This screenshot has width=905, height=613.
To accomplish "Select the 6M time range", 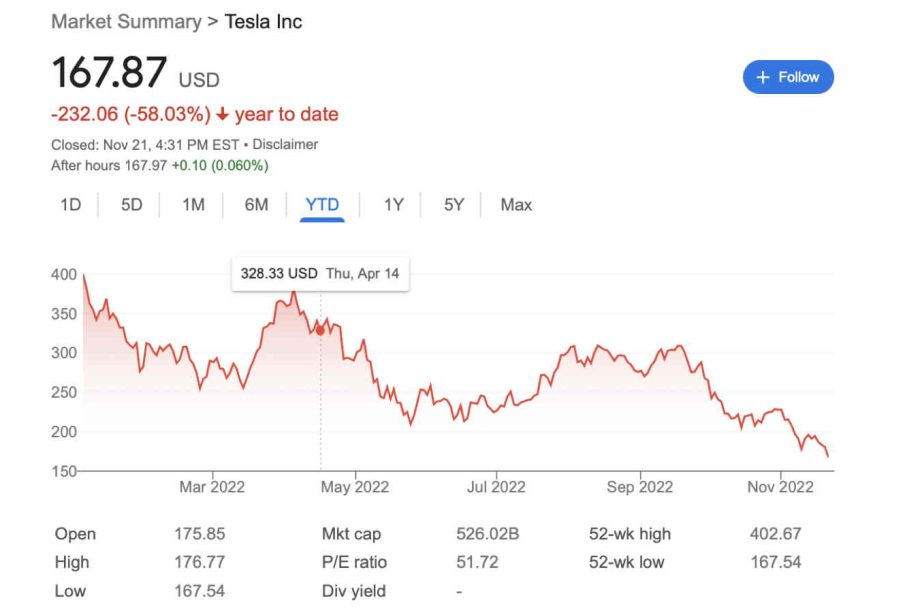I will click(x=256, y=205).
